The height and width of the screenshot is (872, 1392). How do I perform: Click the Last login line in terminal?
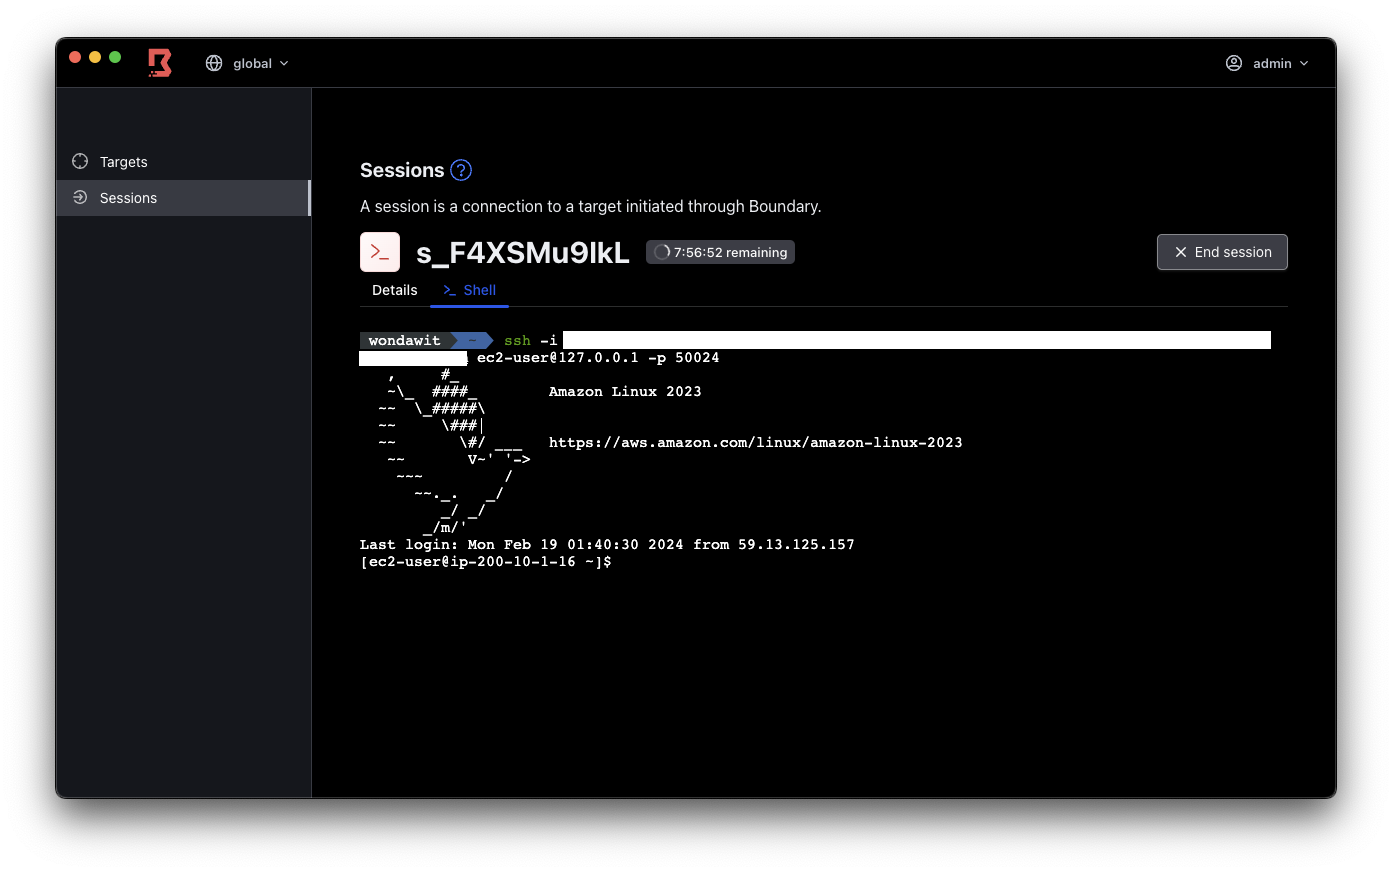(607, 545)
